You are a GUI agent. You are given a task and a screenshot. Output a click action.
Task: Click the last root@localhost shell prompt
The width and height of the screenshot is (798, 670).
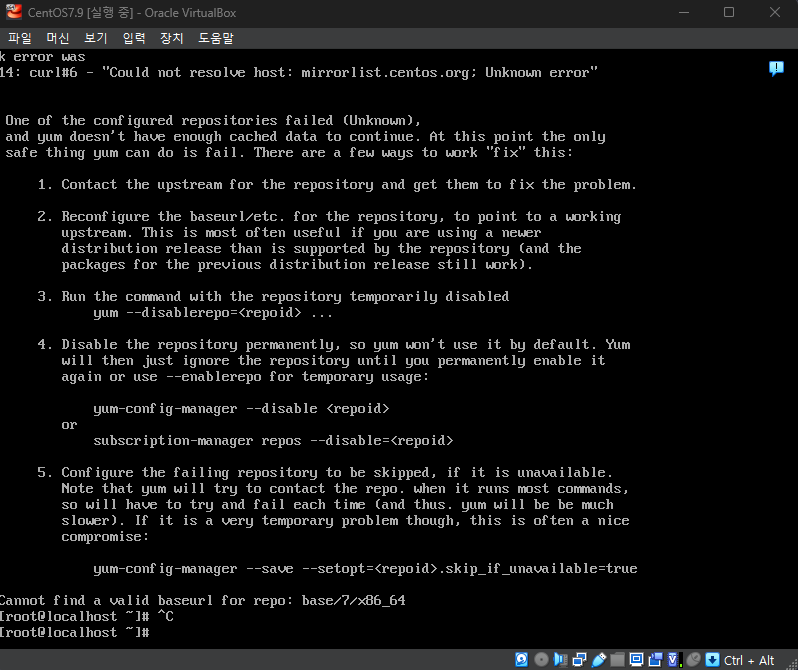pos(74,633)
